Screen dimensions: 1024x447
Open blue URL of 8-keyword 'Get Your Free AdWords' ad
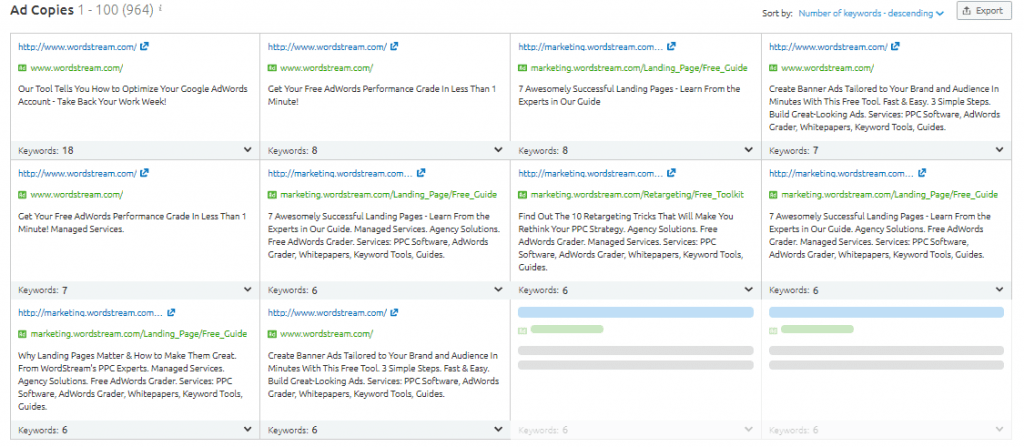(x=327, y=47)
